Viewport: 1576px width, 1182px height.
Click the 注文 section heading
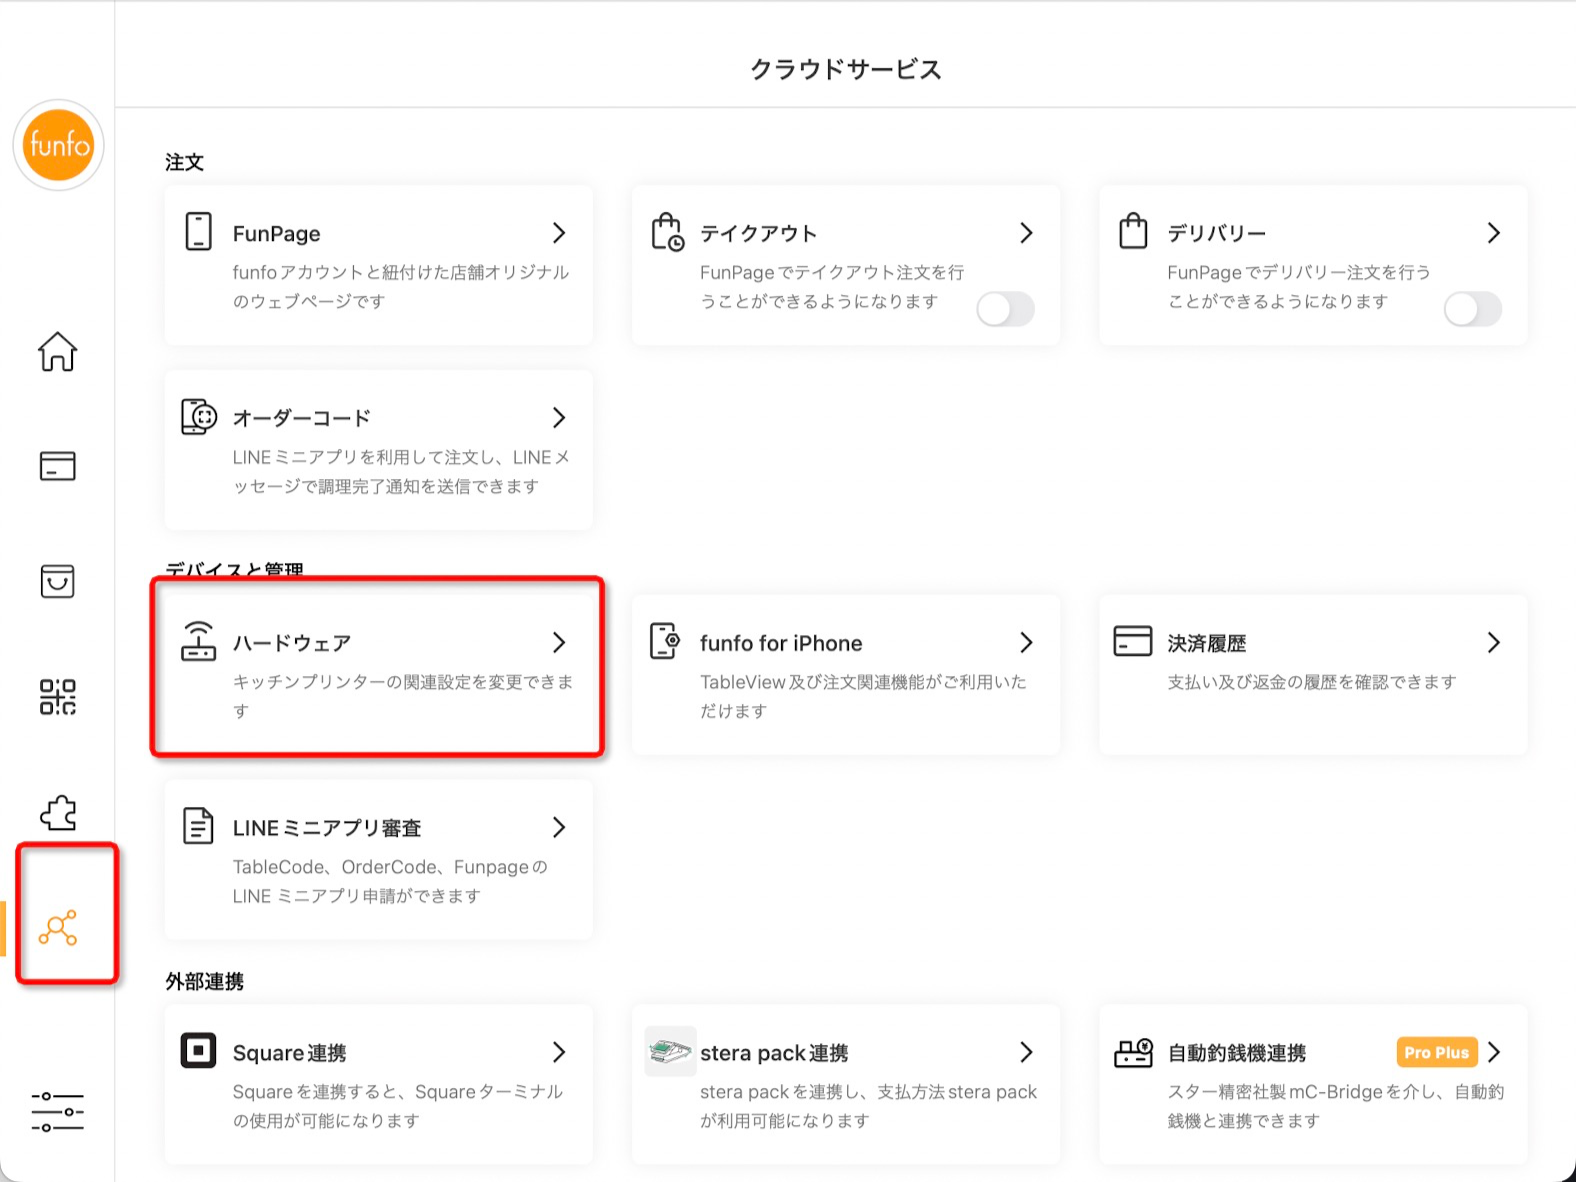click(x=184, y=162)
